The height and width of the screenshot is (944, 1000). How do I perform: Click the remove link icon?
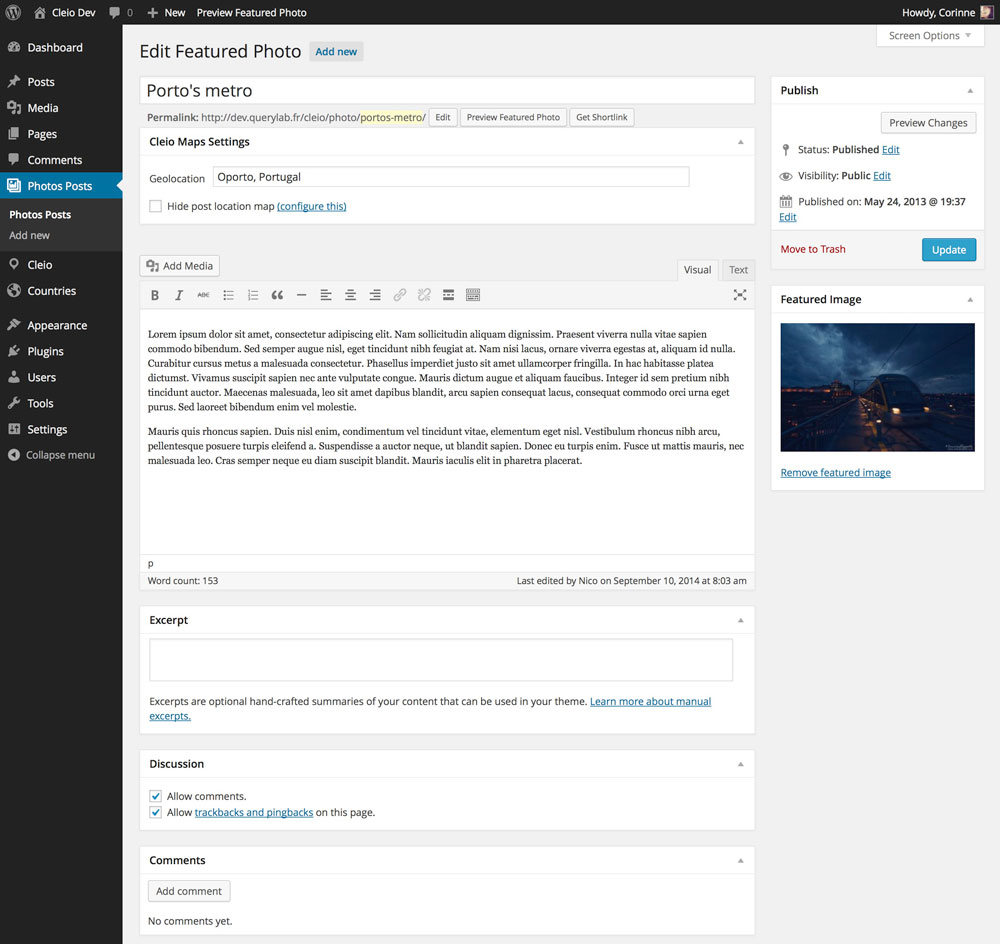coord(424,295)
